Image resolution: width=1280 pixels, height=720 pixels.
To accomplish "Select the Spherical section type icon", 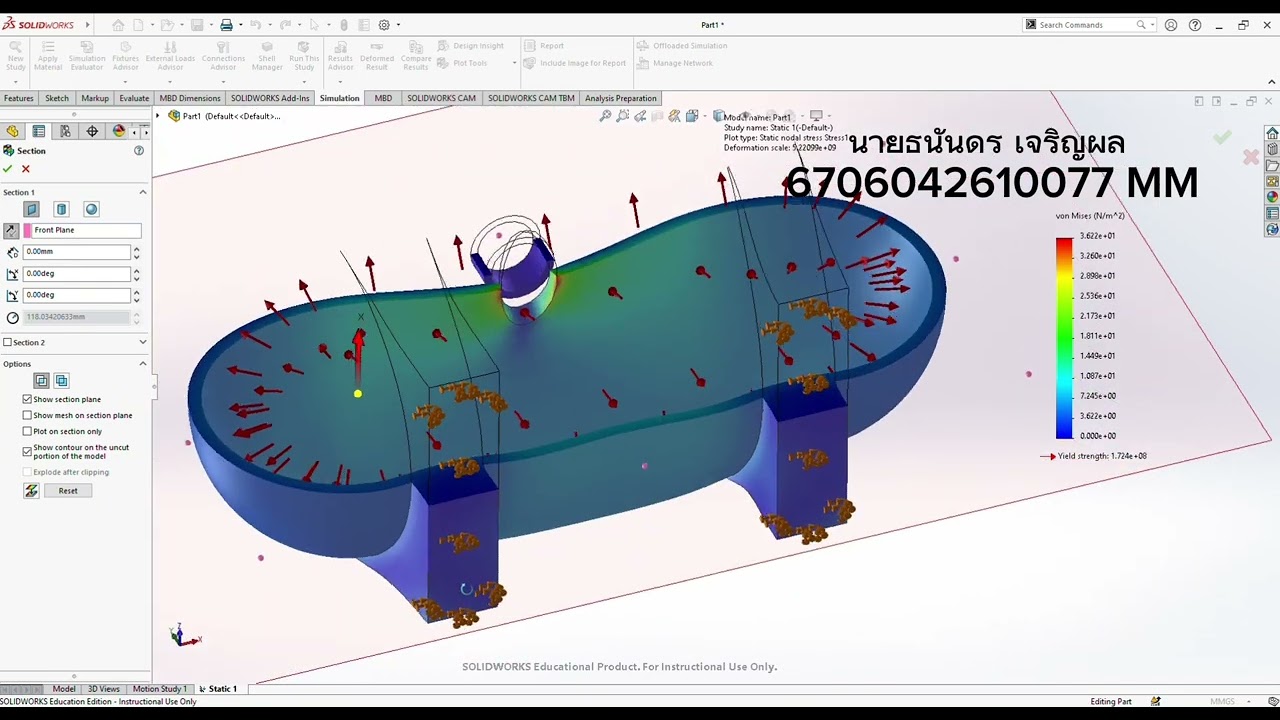I will click(91, 209).
